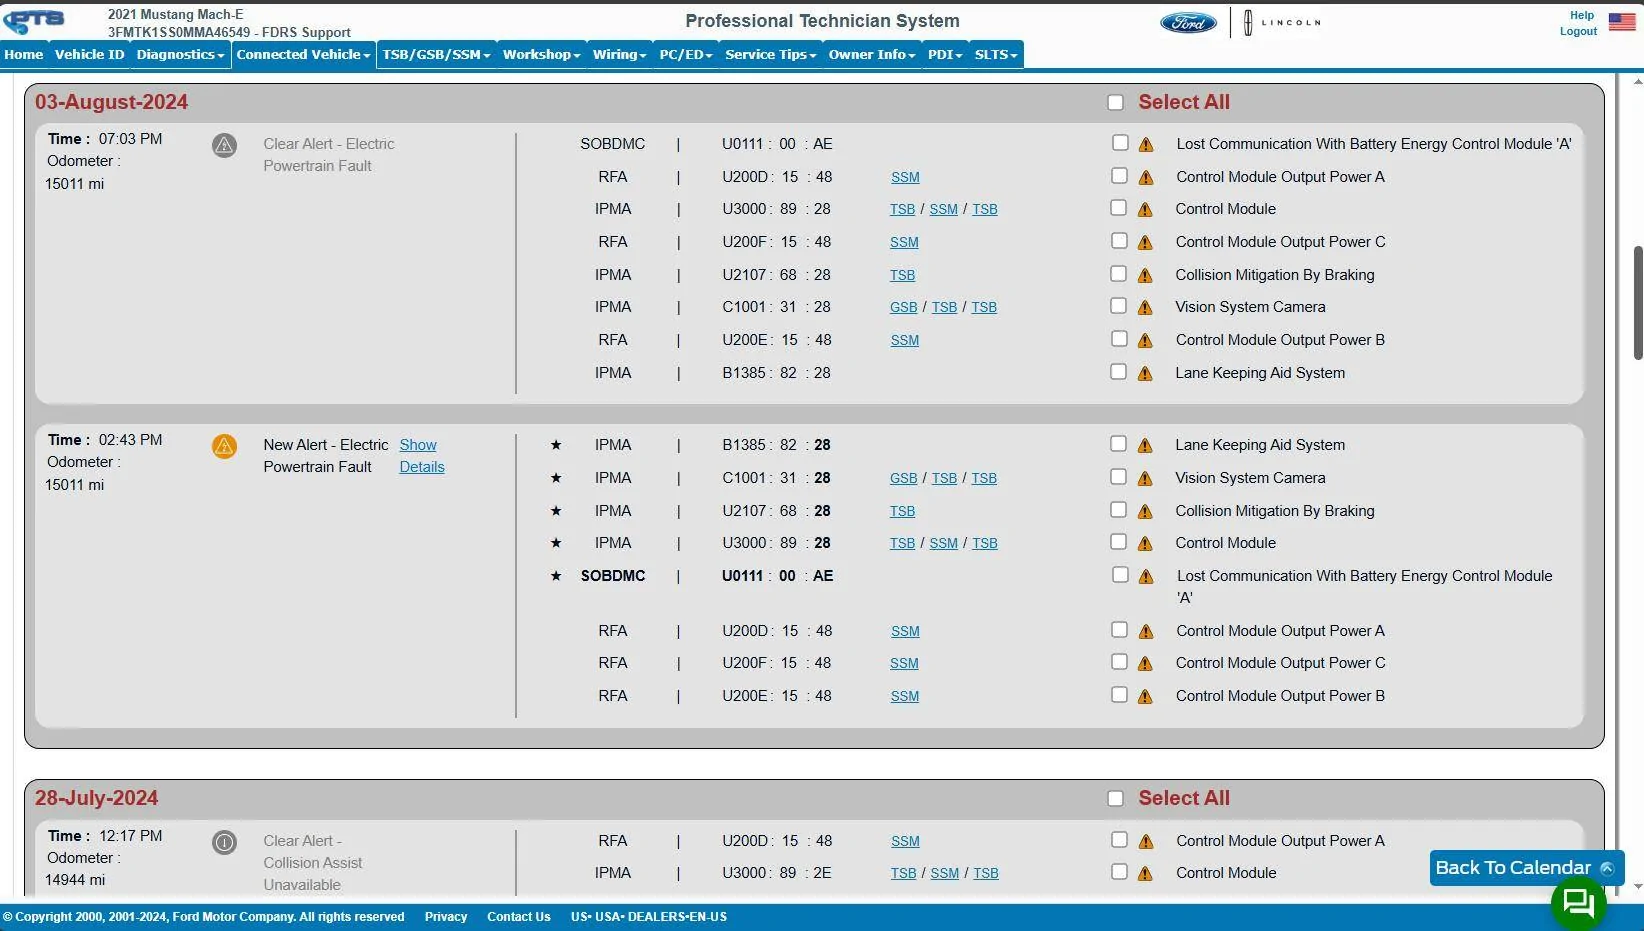Click the star marker beside B1385 in 02:43 PM group
Screen dimensions: 1644x931
click(x=556, y=445)
